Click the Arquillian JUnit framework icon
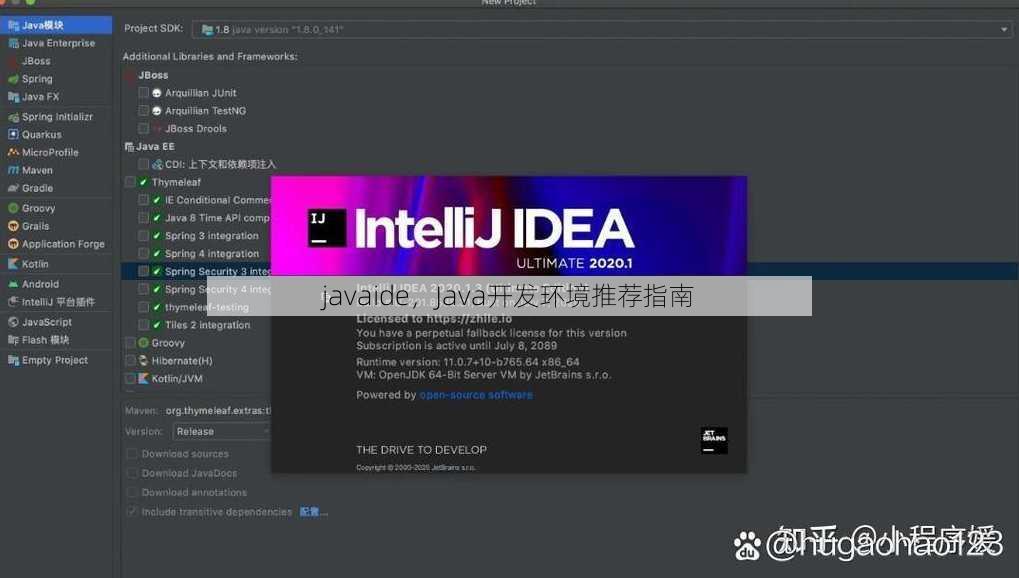 coord(157,93)
